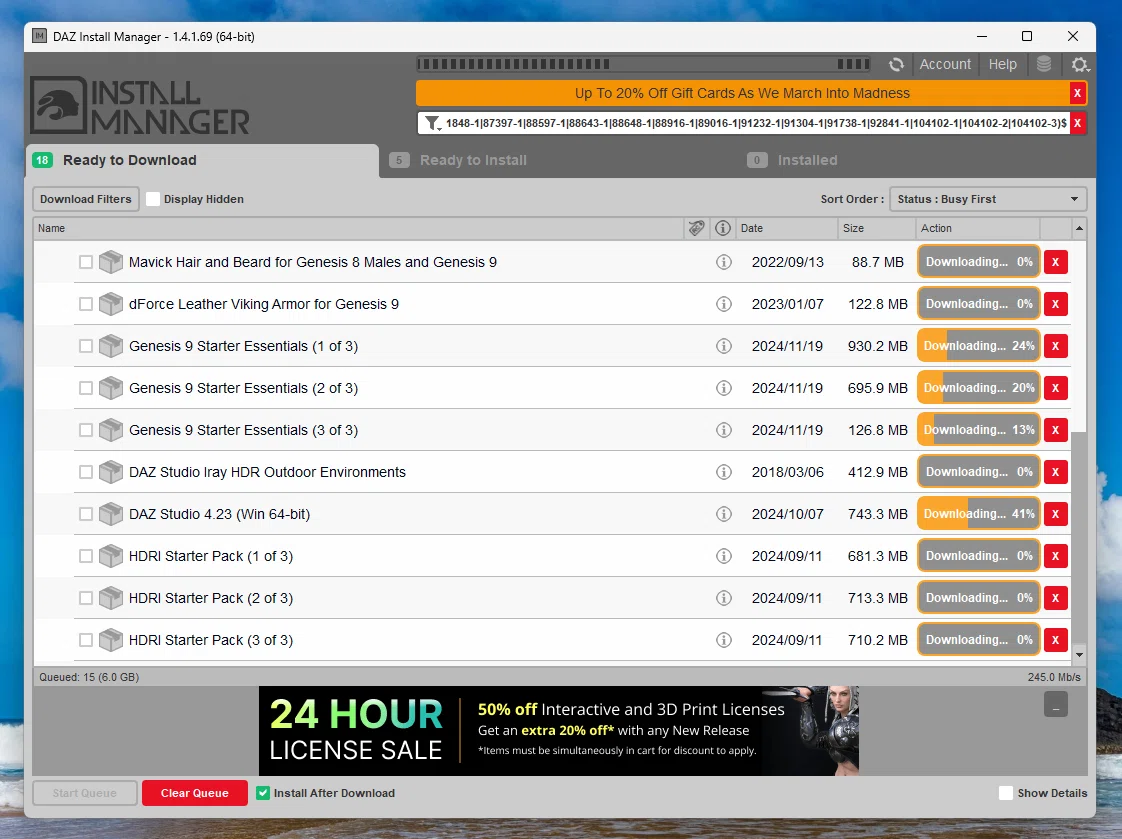Click the Queued: 15 (6.0 GB) status

pyautogui.click(x=89, y=677)
